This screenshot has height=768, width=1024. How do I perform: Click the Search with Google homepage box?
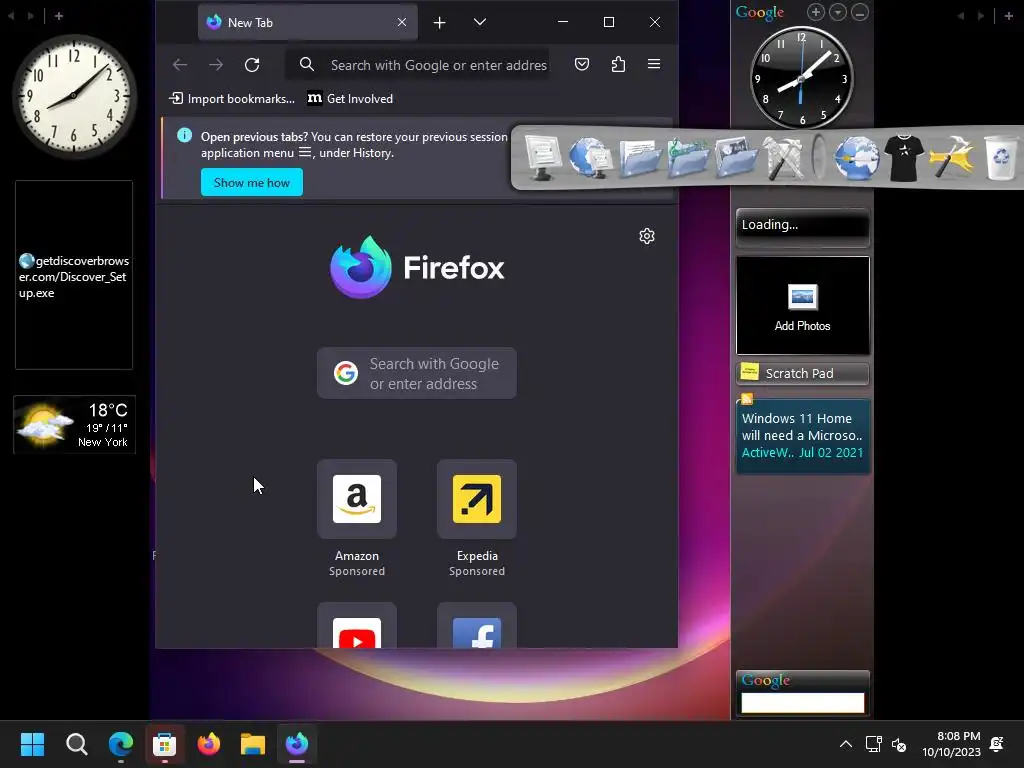(417, 373)
